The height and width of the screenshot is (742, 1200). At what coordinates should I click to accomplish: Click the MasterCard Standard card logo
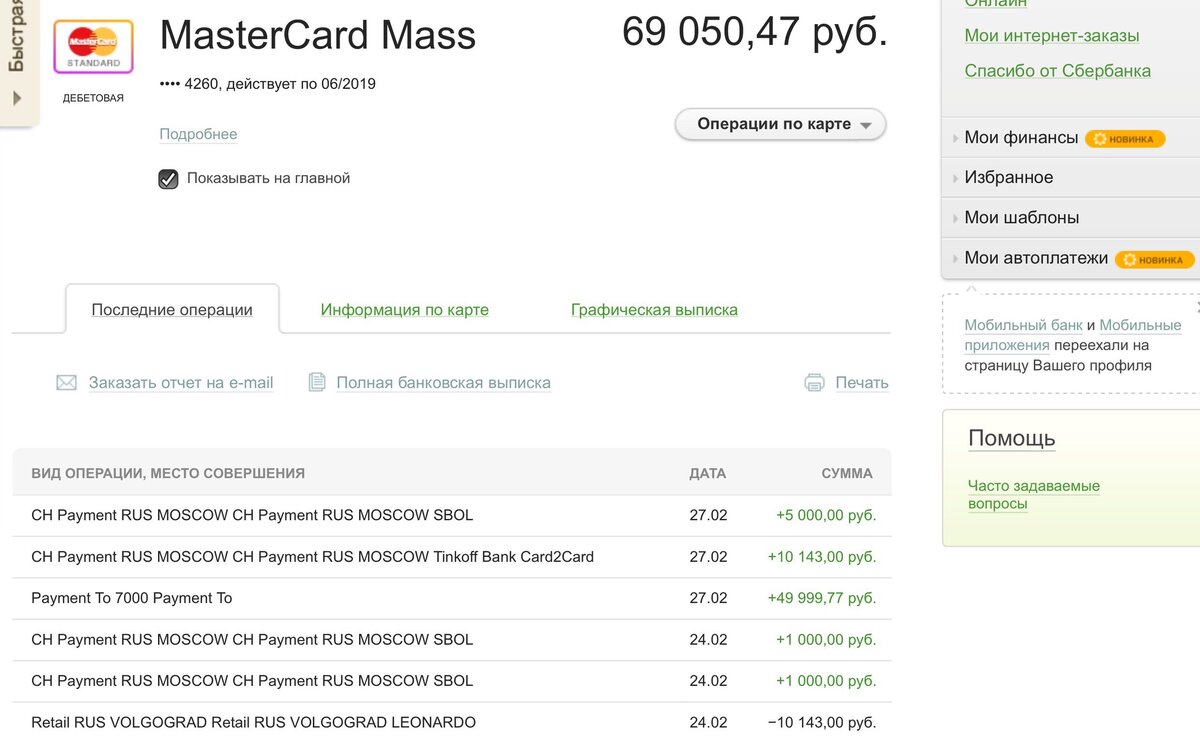(93, 46)
